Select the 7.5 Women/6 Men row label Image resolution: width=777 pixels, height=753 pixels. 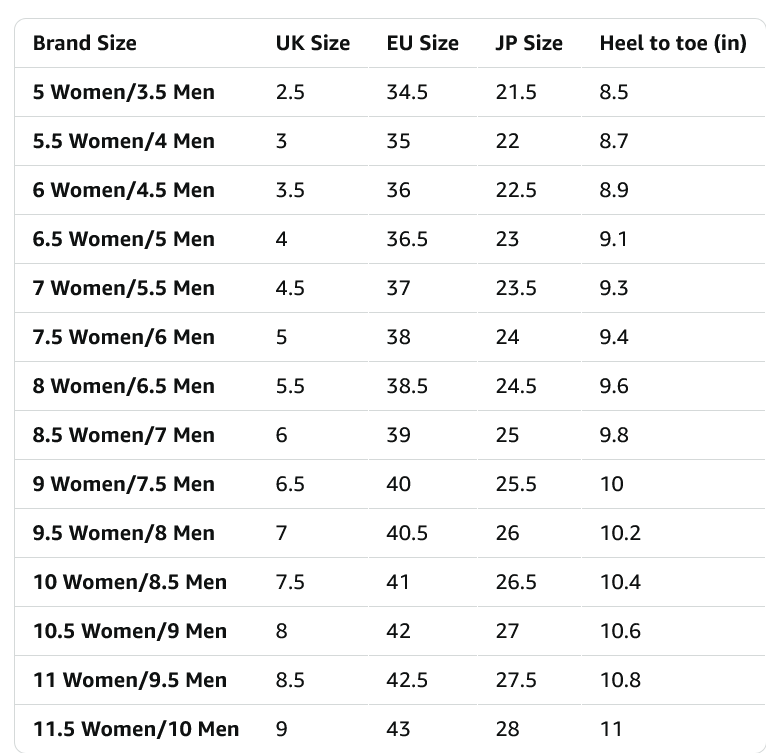pos(123,337)
